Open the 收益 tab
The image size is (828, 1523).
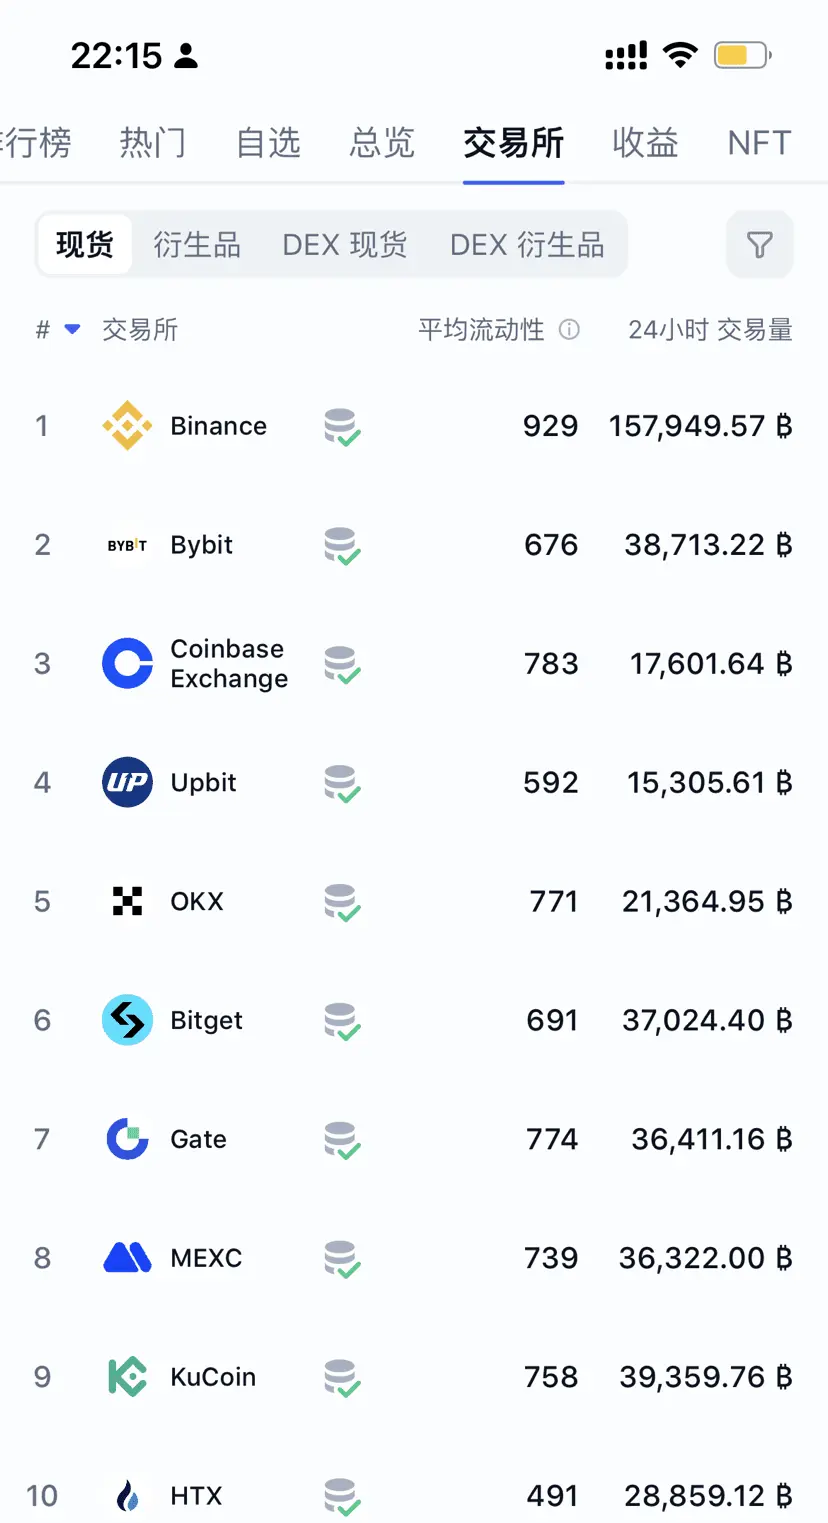tap(645, 143)
